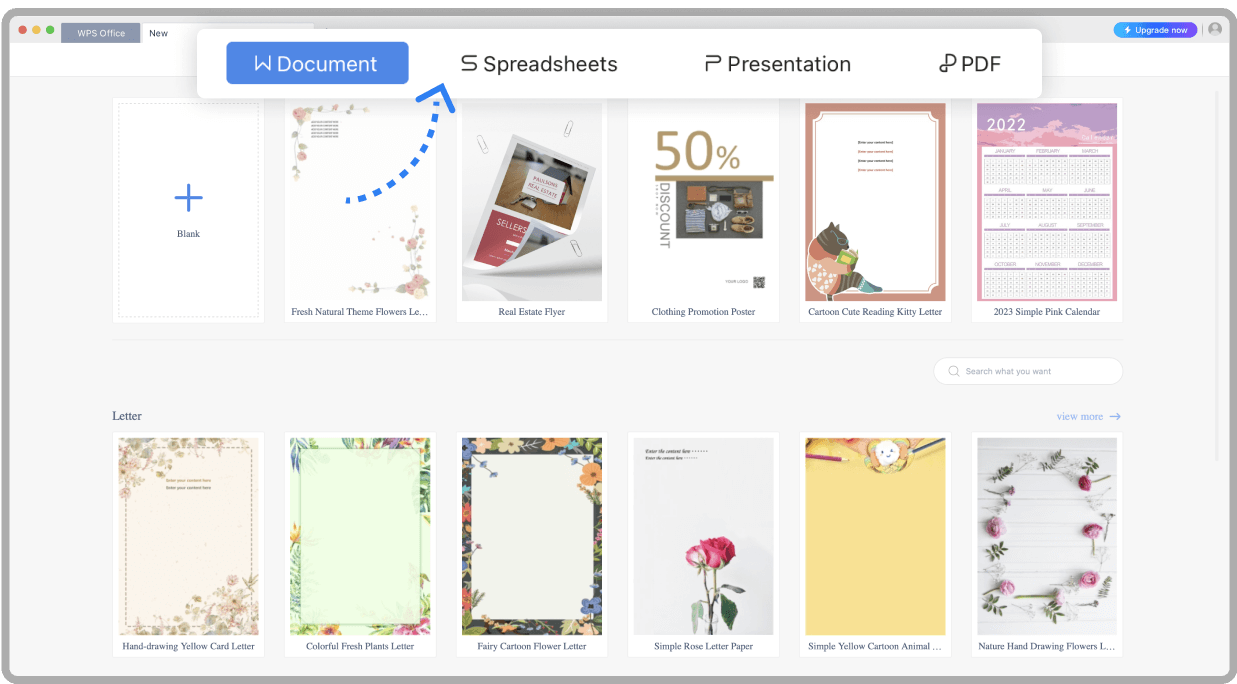Open the user account avatar icon

pos(1214,29)
